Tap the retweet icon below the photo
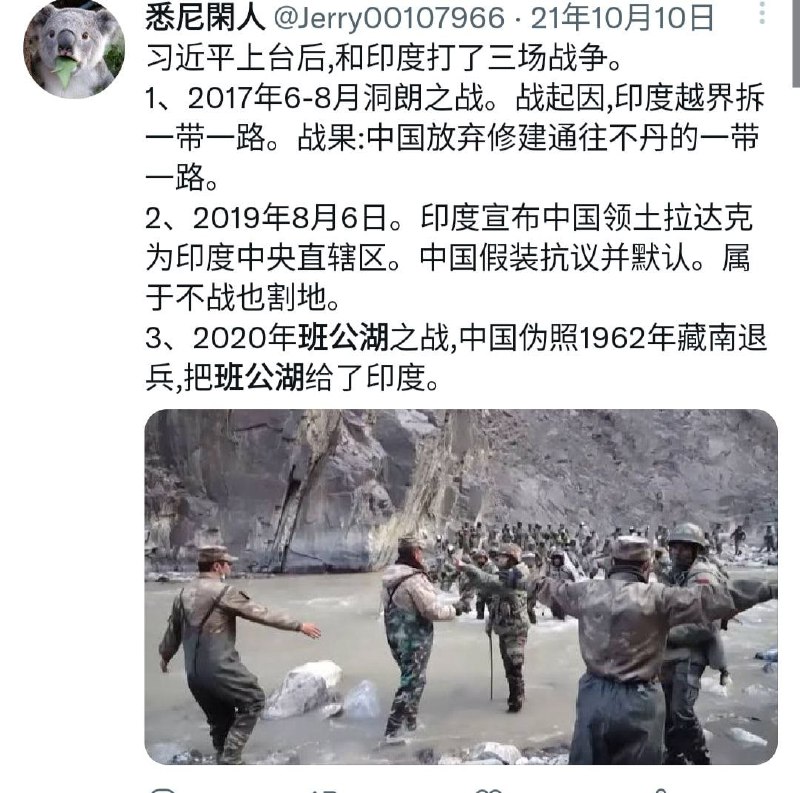 (325, 791)
